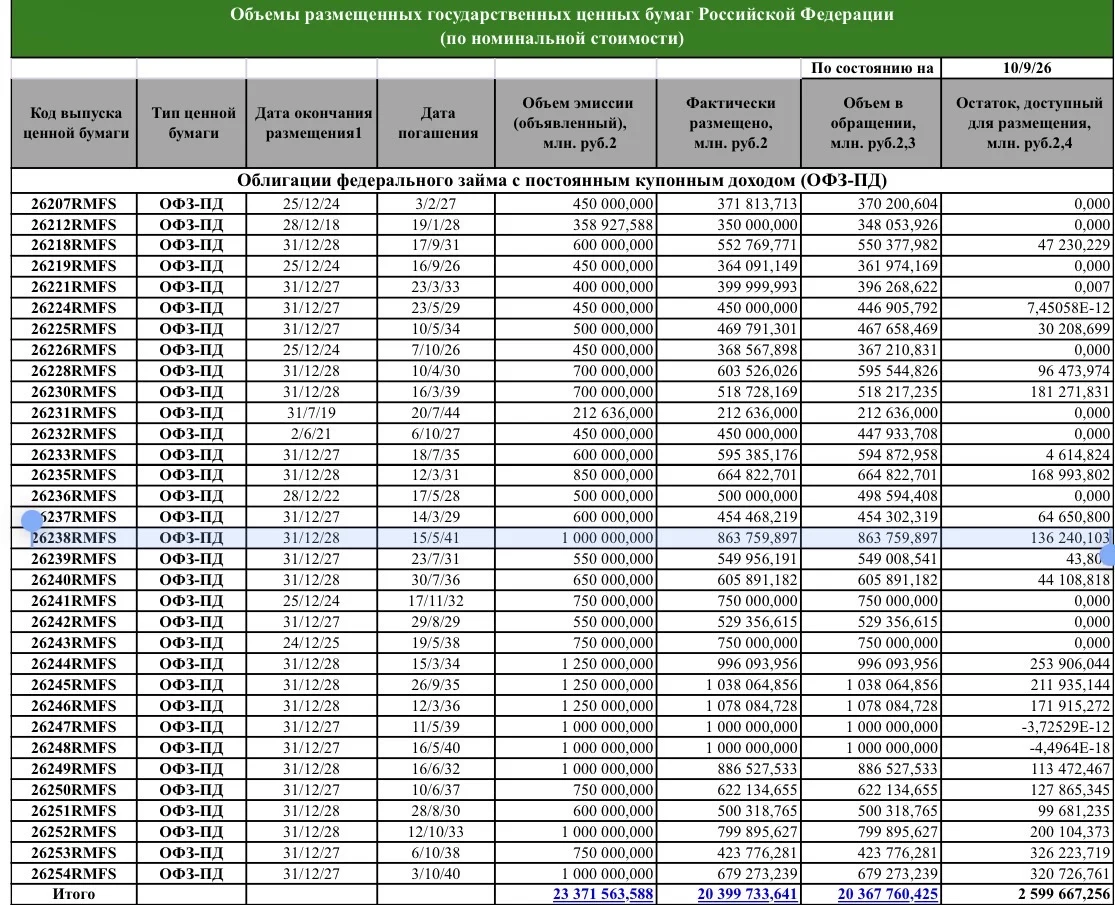Select placement end date 24/12/25
This screenshot has width=1115, height=905.
311,643
